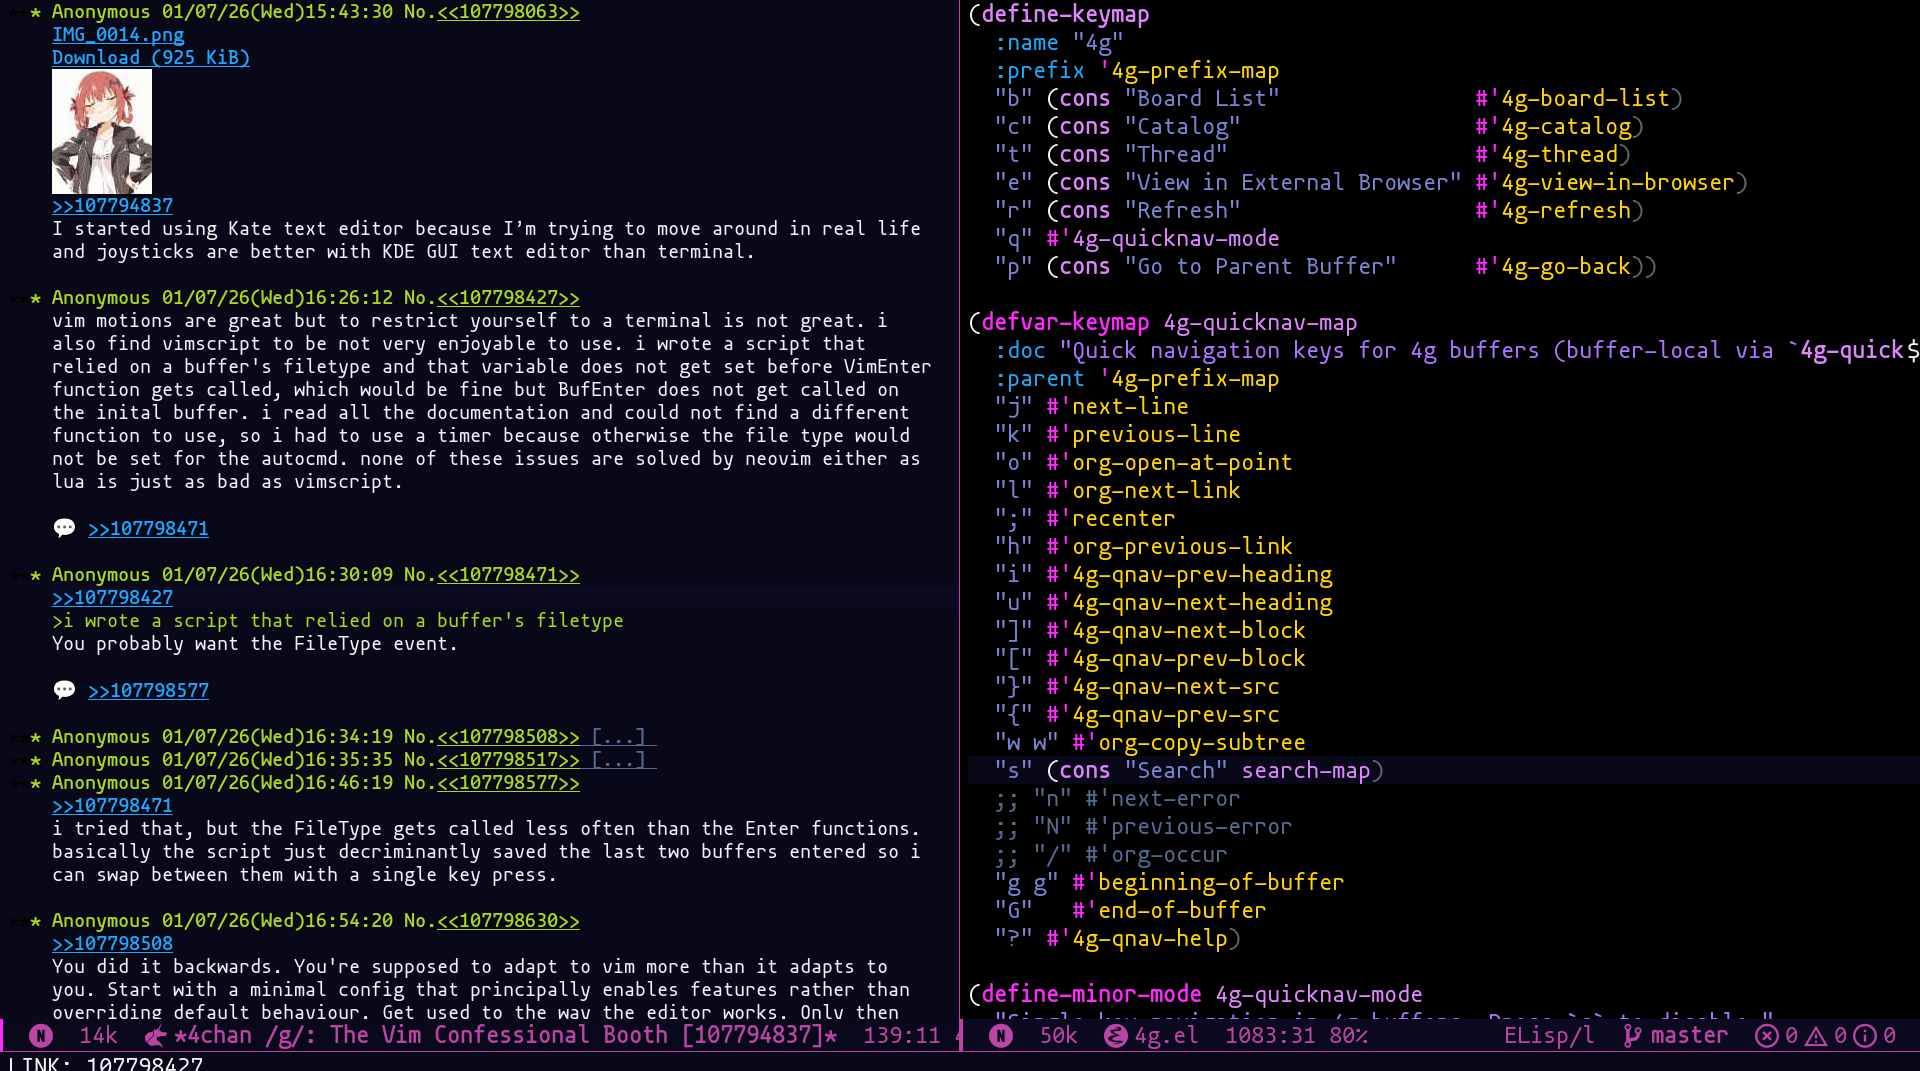Place cursor on #'4g-qnav-help symbol
This screenshot has height=1071, width=1920.
click(x=1137, y=939)
